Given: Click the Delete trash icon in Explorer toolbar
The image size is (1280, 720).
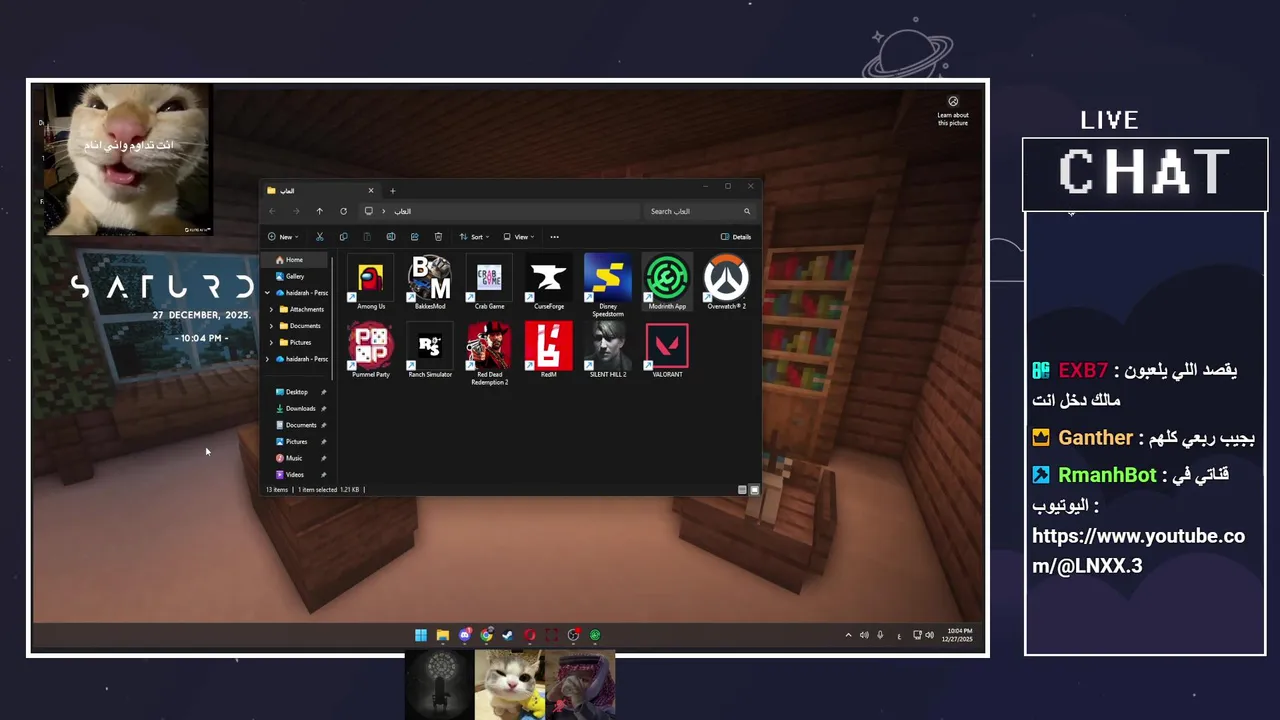Looking at the screenshot, I should pos(438,237).
